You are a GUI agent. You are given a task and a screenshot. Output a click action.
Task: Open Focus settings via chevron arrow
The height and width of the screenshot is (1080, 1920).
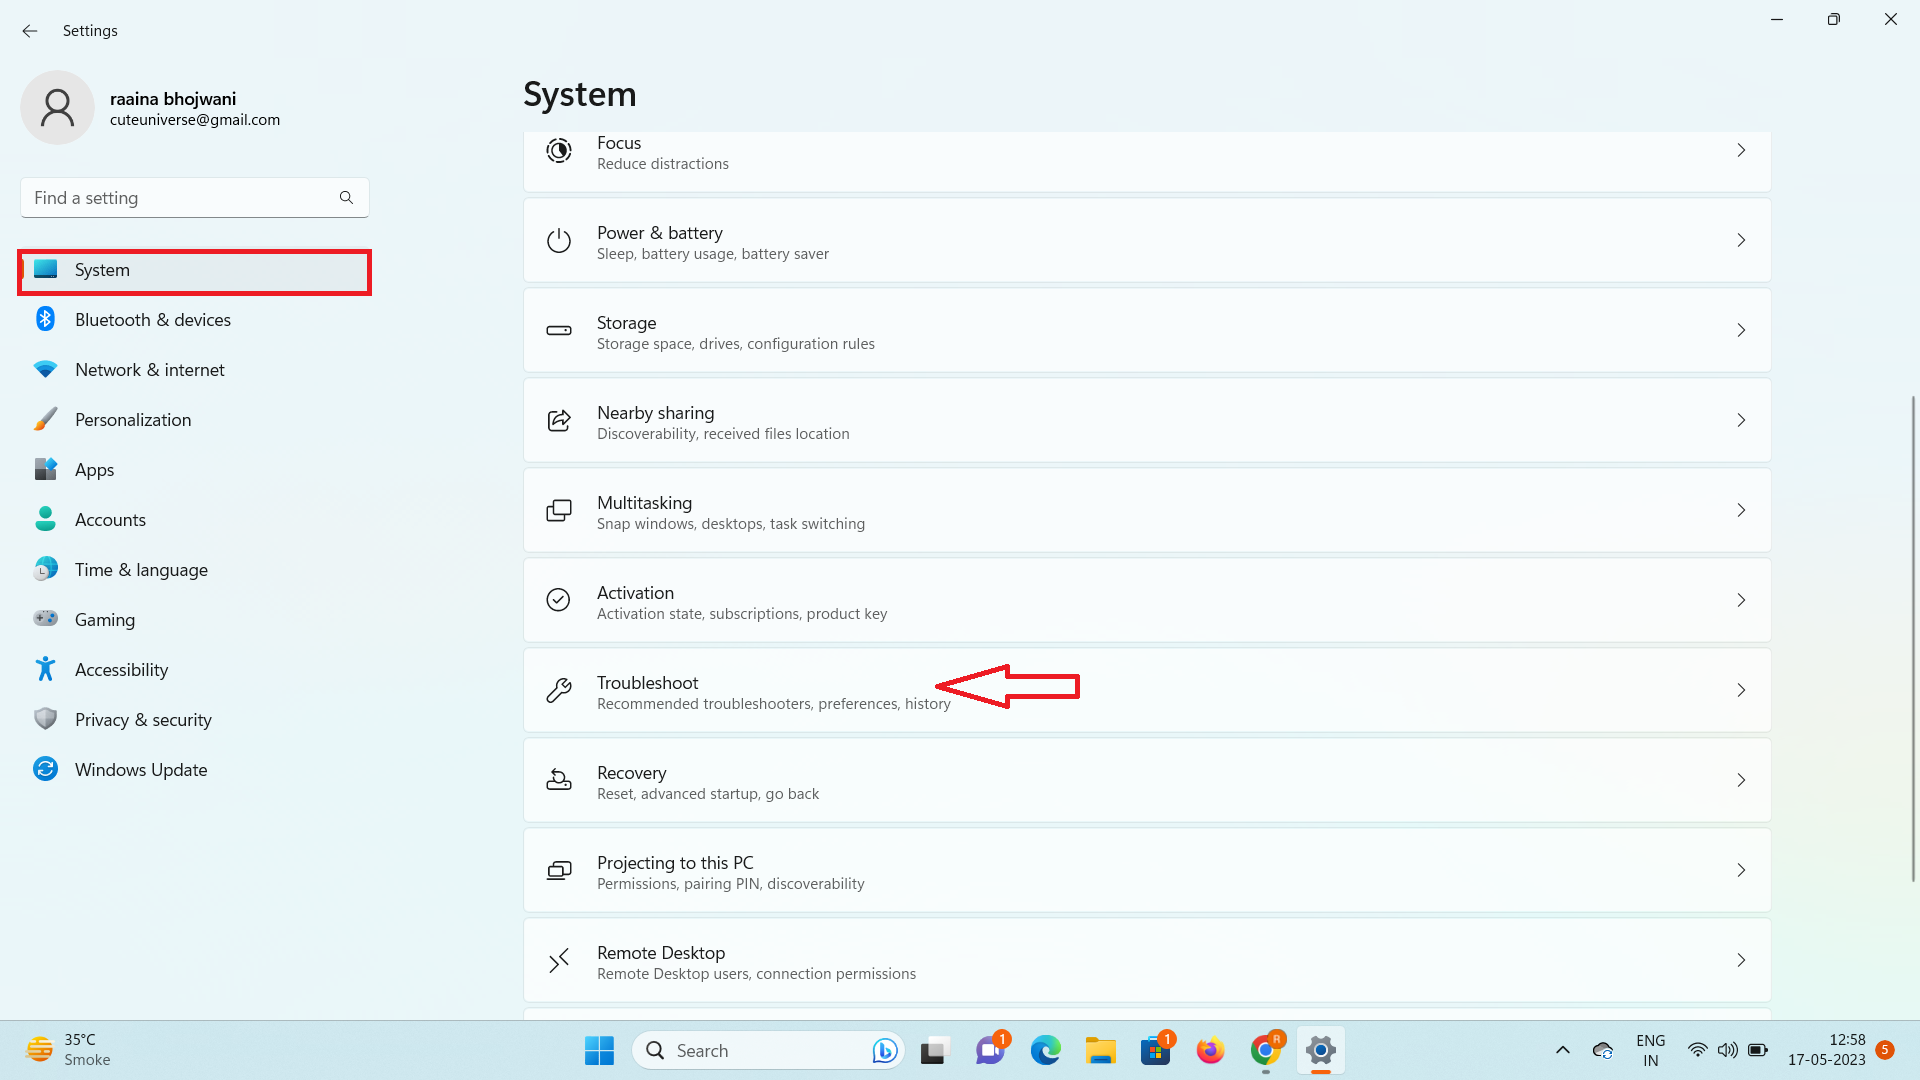pyautogui.click(x=1741, y=151)
